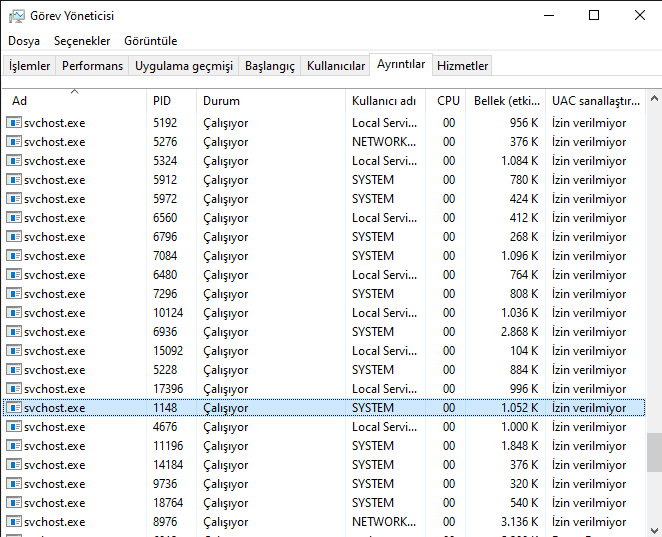Click the icon of svchost.exe PID 5228
Viewport: 662px width, 537px height.
(14, 369)
